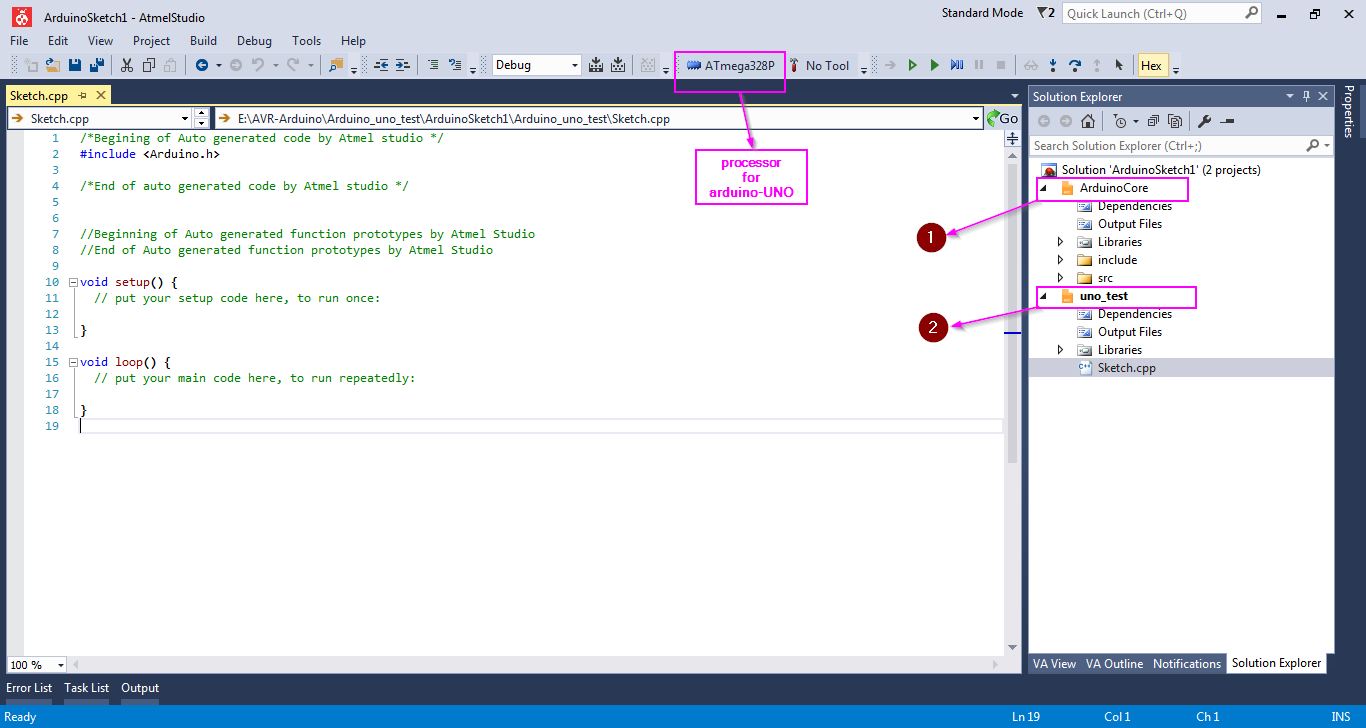Screen dimensions: 1366x728
Task: Expand the src folder node
Action: (1060, 278)
